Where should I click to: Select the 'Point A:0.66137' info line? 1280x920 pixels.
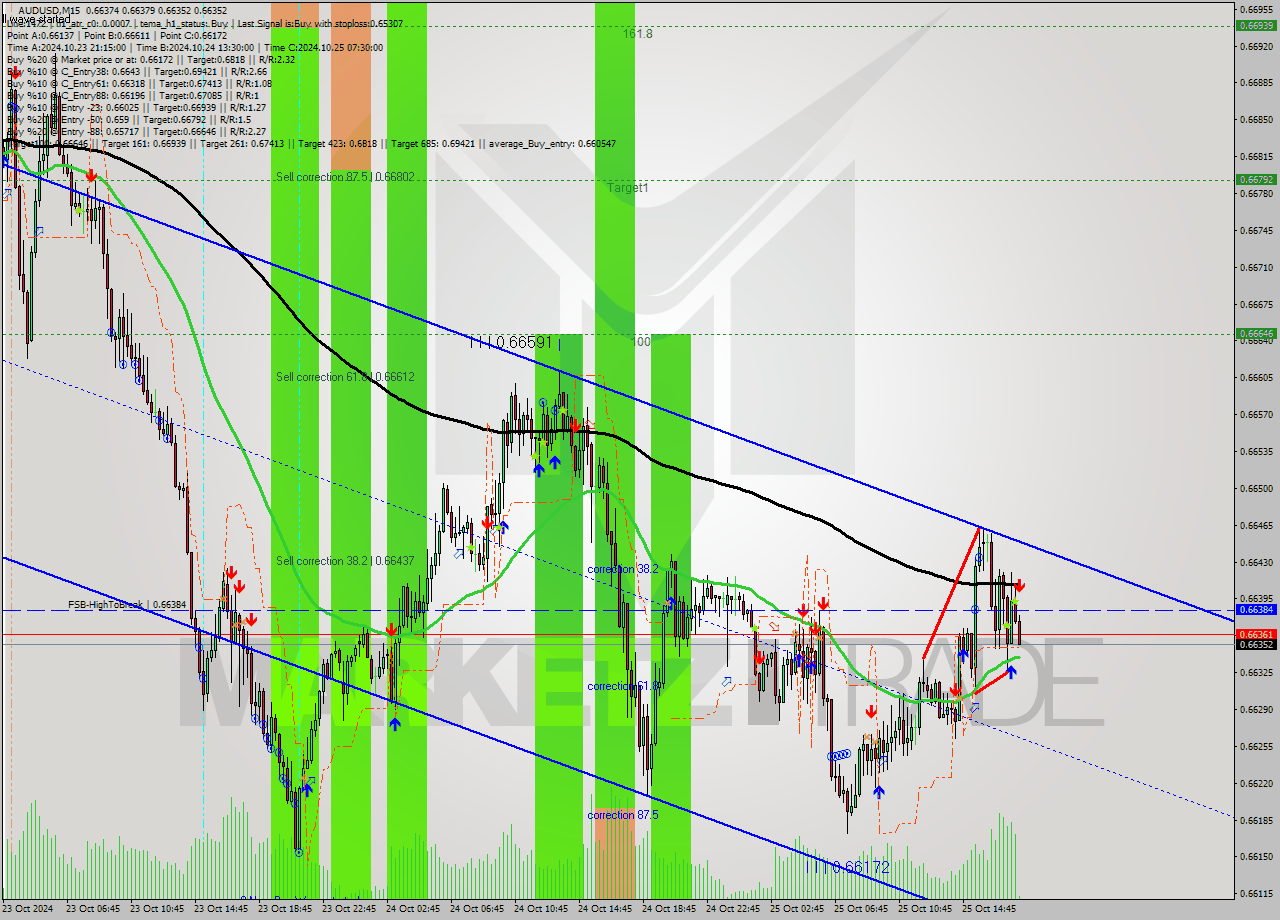point(41,34)
